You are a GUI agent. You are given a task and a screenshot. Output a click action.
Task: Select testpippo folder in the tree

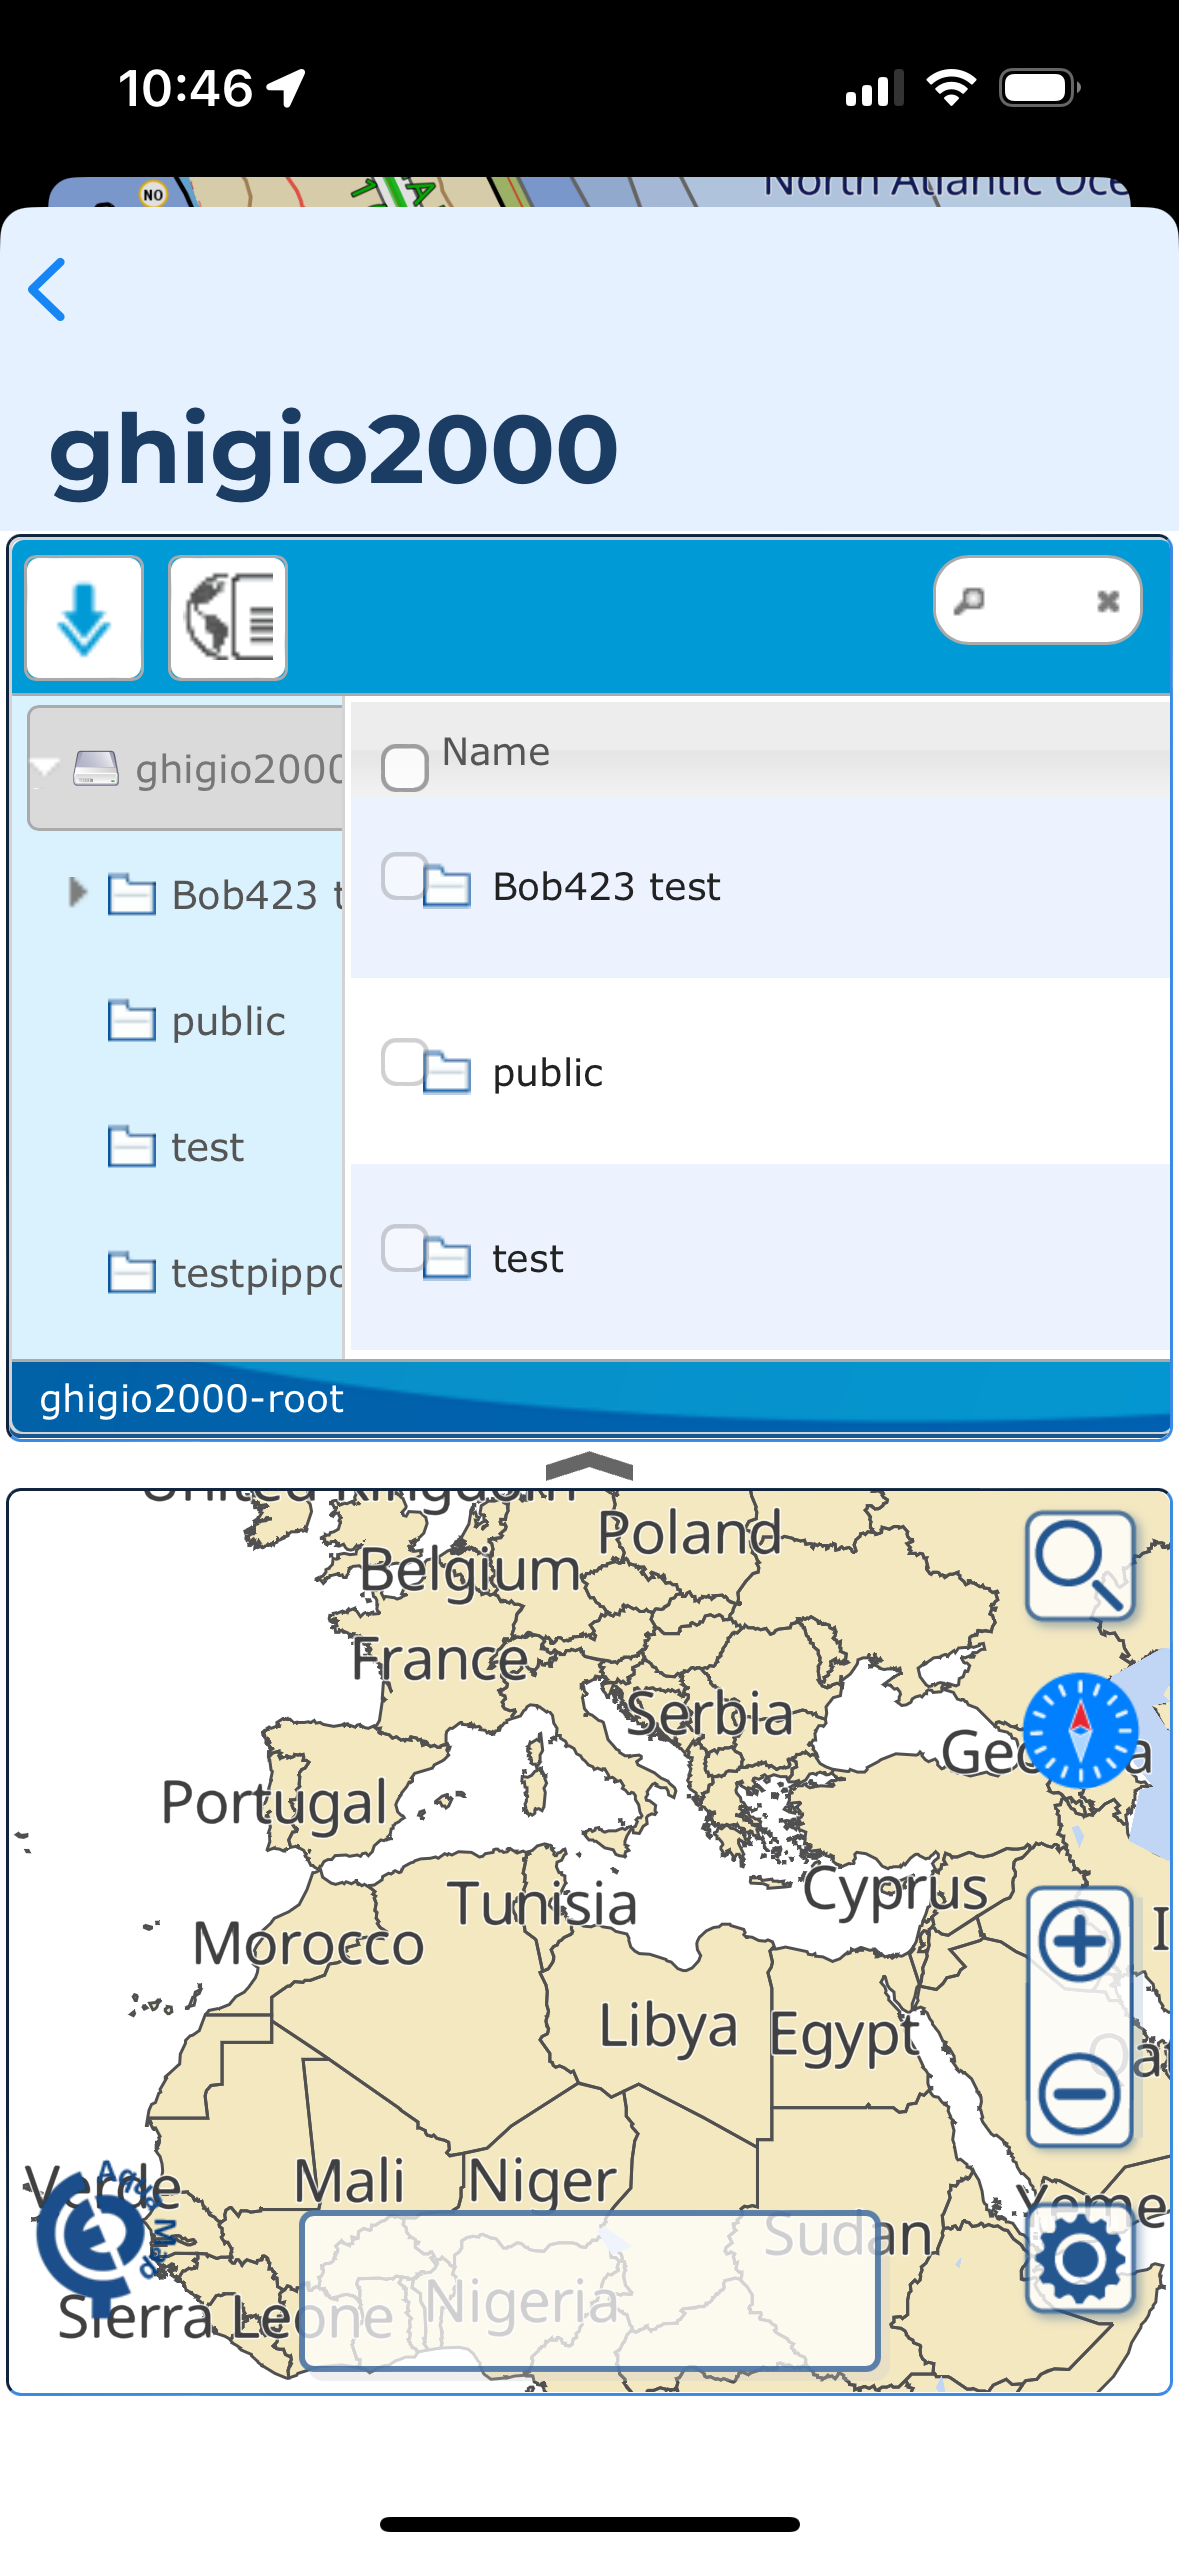pos(255,1273)
